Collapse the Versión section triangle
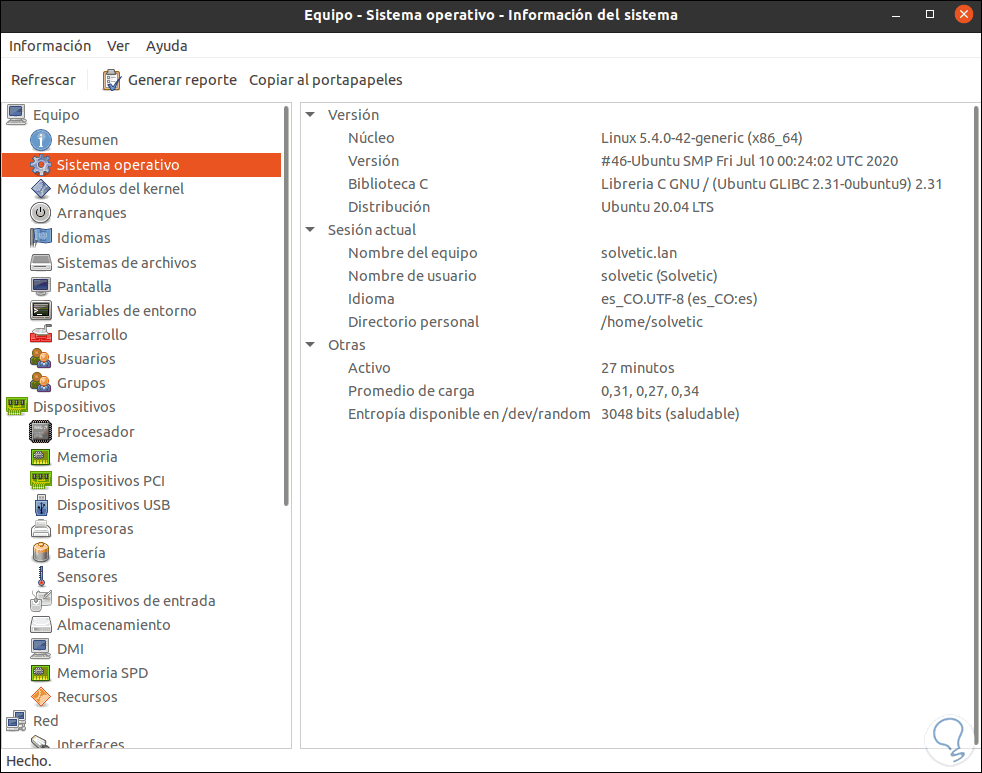Image resolution: width=982 pixels, height=773 pixels. coord(311,115)
